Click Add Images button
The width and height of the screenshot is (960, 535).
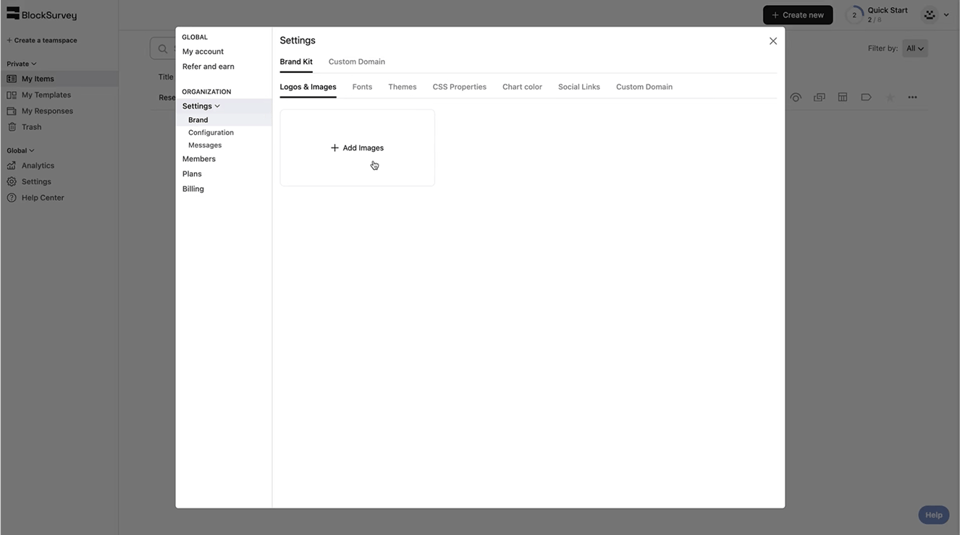[358, 148]
